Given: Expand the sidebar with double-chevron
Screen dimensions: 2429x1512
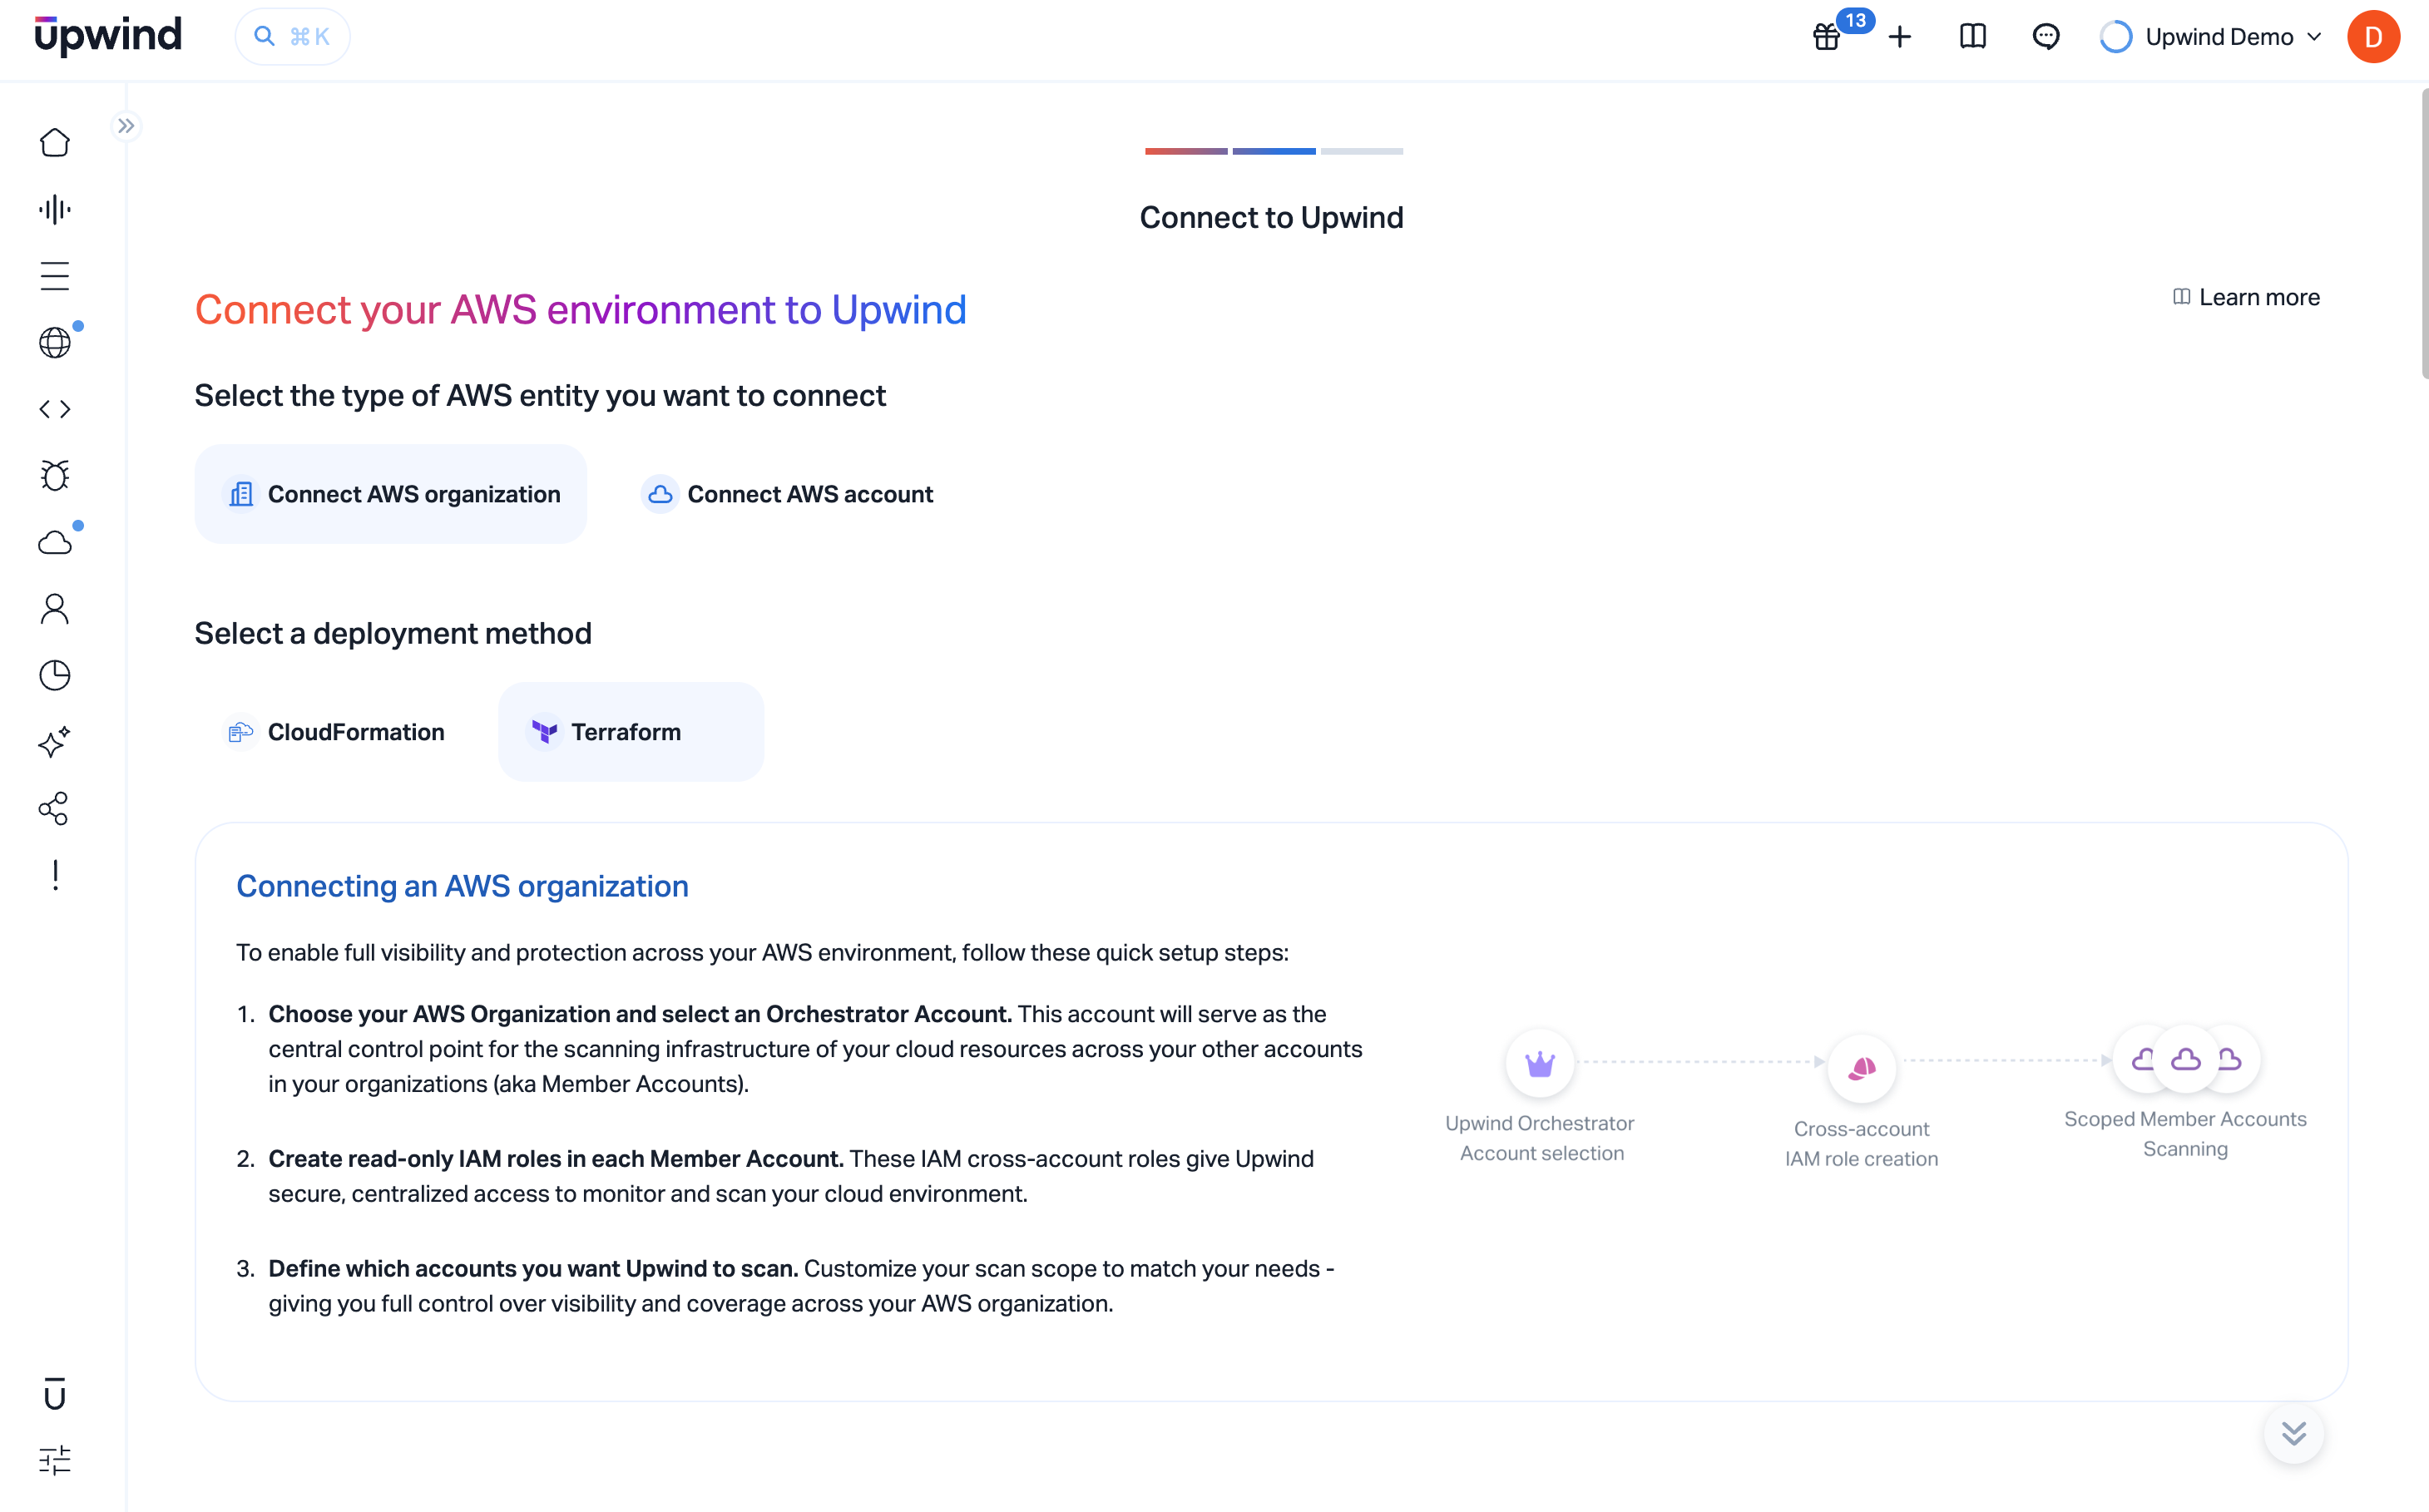Looking at the screenshot, I should [125, 125].
